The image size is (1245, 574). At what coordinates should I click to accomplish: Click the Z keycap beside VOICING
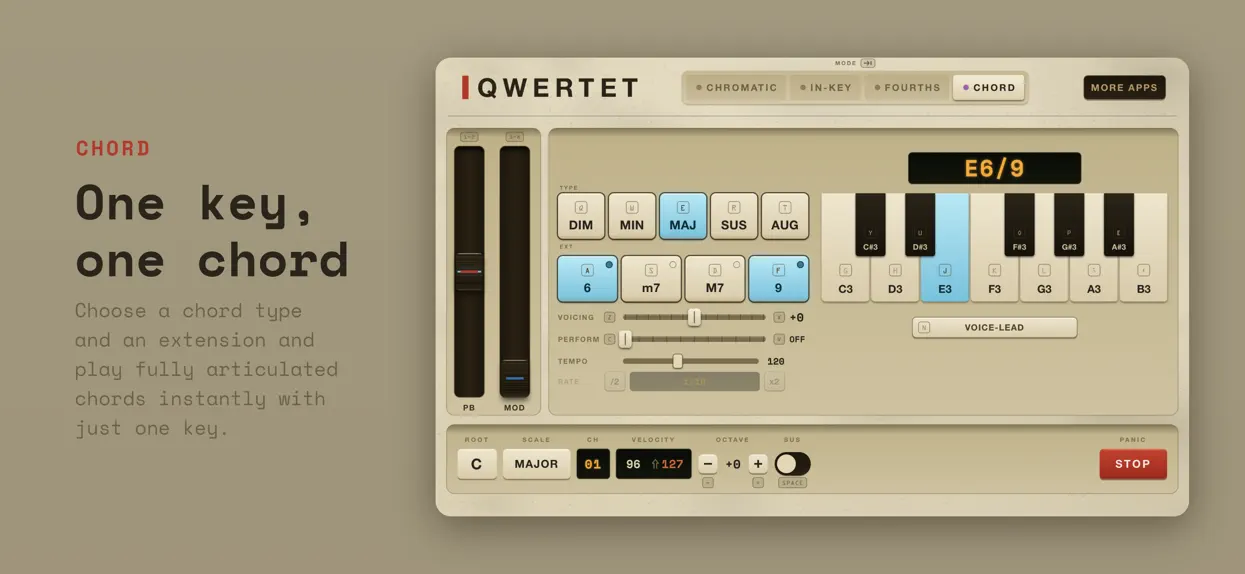(610, 317)
